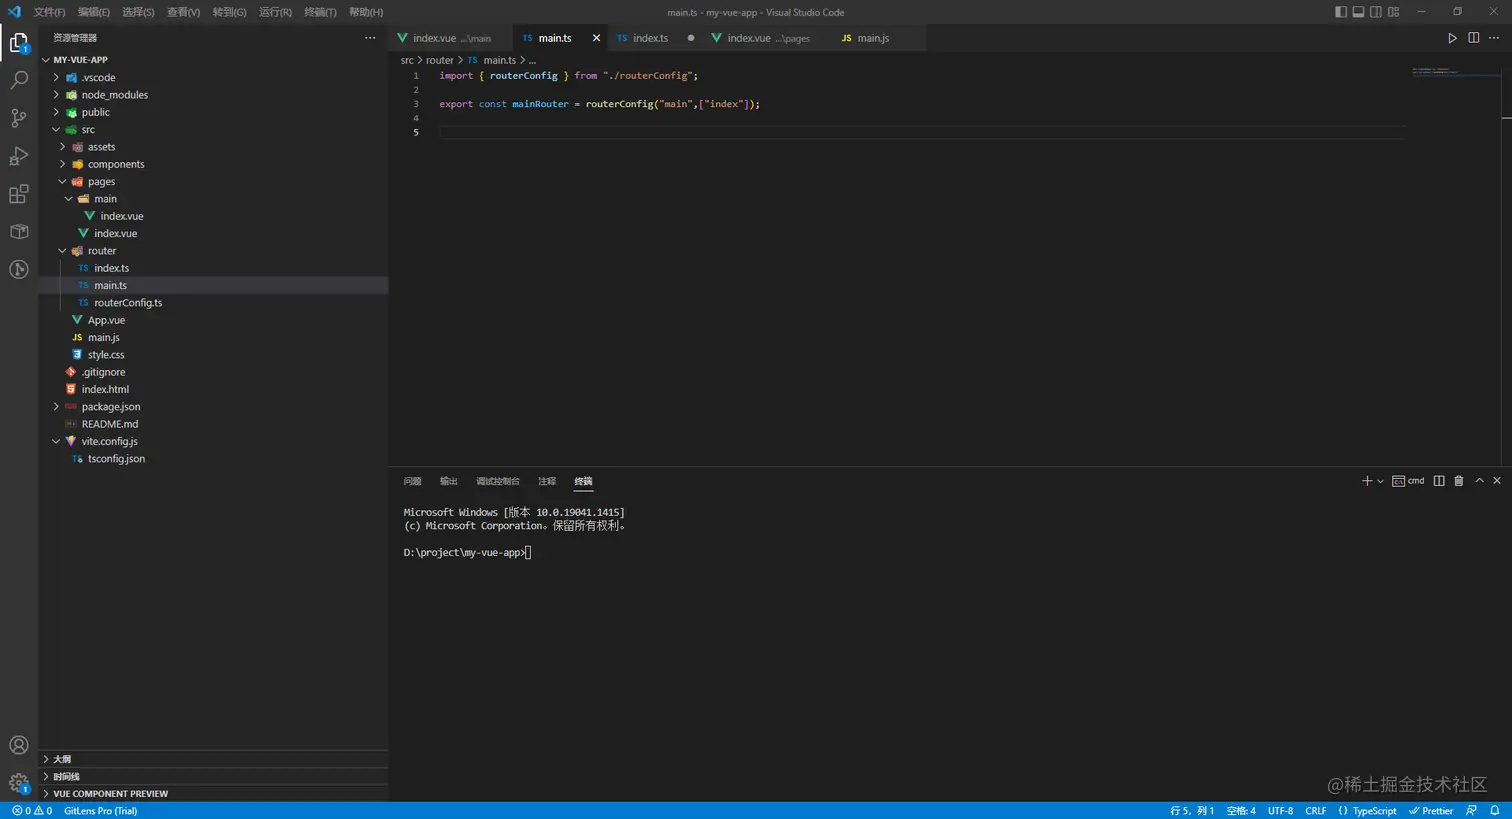
Task: Close the terminal panel
Action: 1497,481
